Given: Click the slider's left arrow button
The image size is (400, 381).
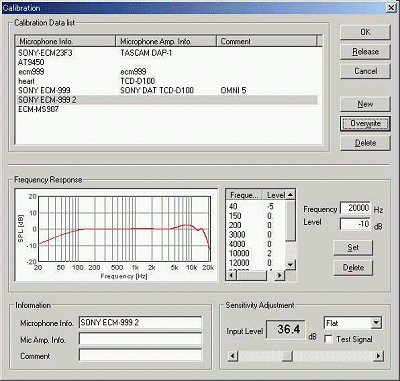Looking at the screenshot, I should pyautogui.click(x=232, y=356).
